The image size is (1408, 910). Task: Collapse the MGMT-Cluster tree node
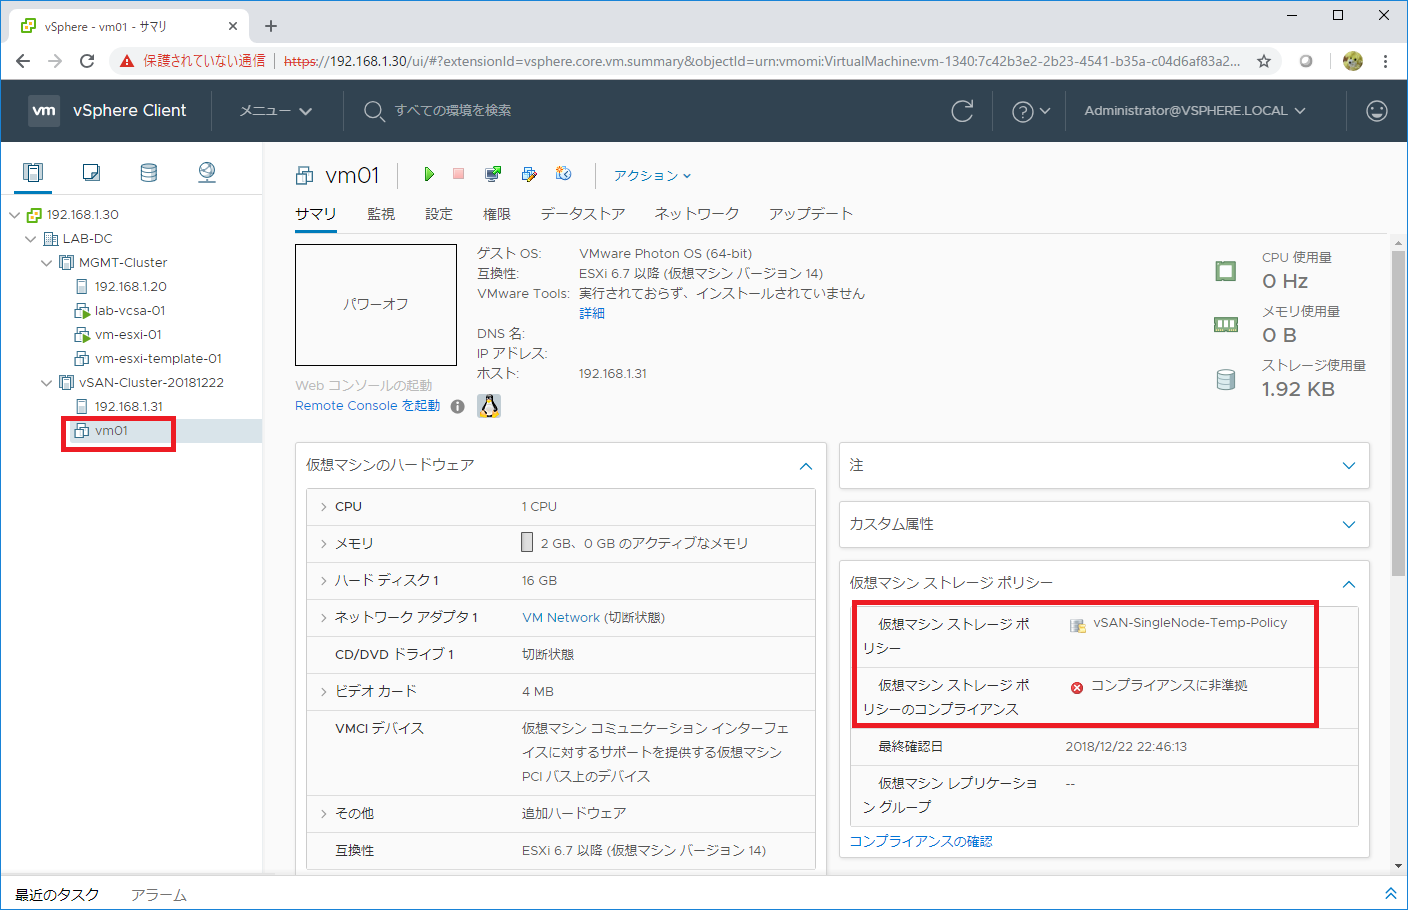[46, 263]
